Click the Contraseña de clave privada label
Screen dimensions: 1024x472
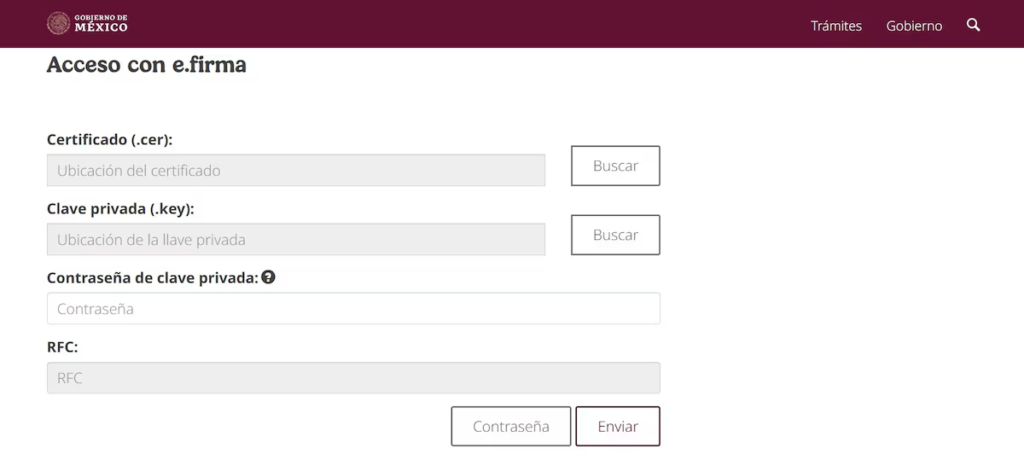pyautogui.click(x=152, y=277)
